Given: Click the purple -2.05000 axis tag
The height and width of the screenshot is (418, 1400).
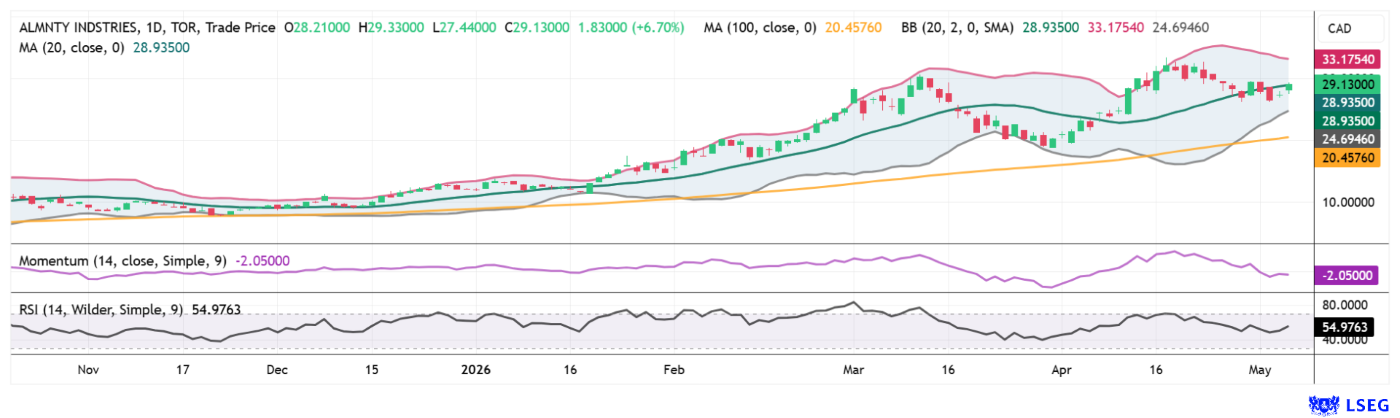Looking at the screenshot, I should click(1347, 275).
